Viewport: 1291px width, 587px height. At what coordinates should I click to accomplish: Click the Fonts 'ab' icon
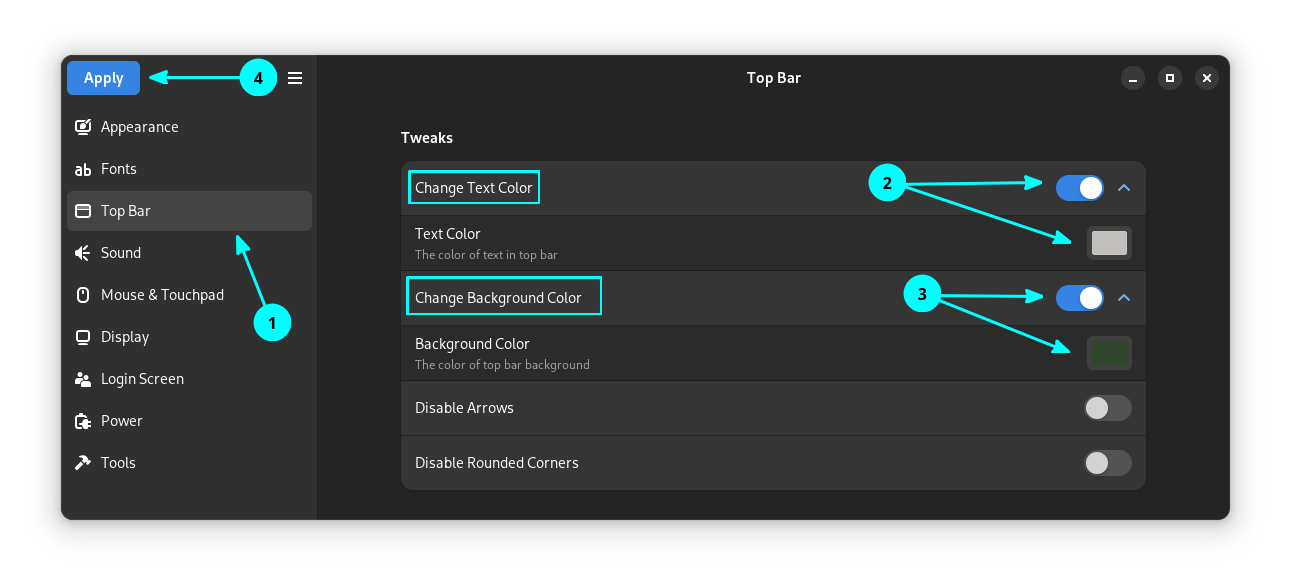tap(83, 170)
